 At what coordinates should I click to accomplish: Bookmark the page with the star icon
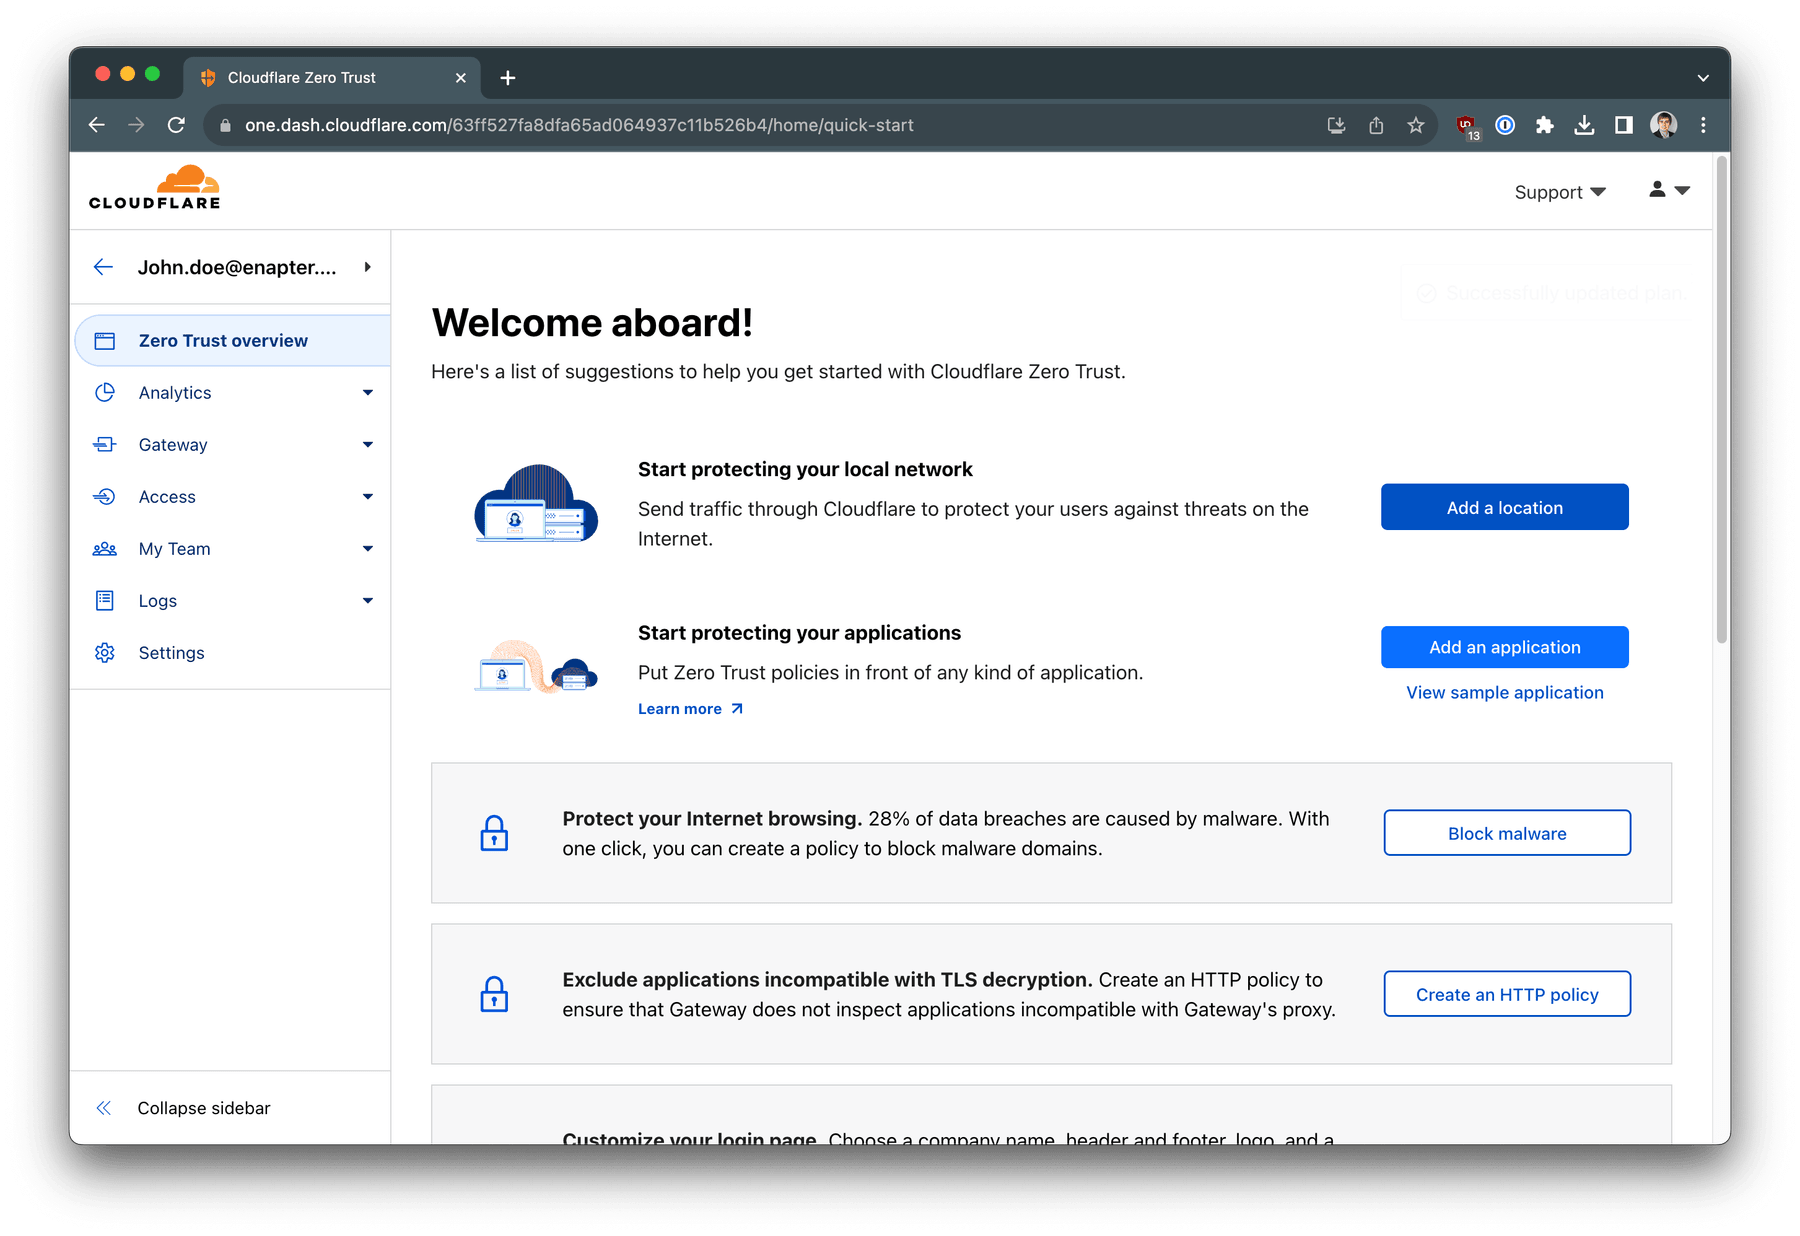[1415, 125]
